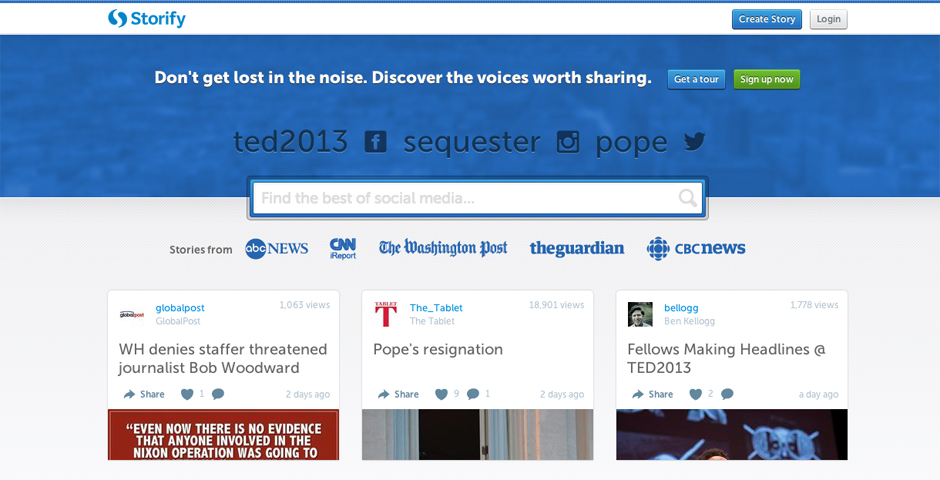Viewport: 940px width, 480px height.
Task: Open the Pope's resignation story title
Action: coord(438,350)
